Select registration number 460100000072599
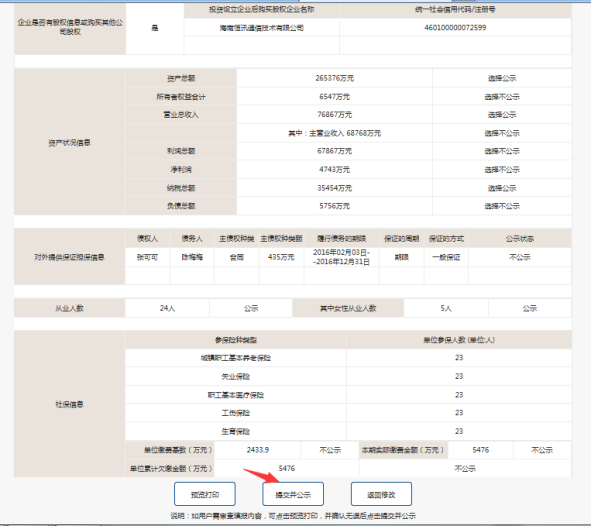 click(455, 28)
